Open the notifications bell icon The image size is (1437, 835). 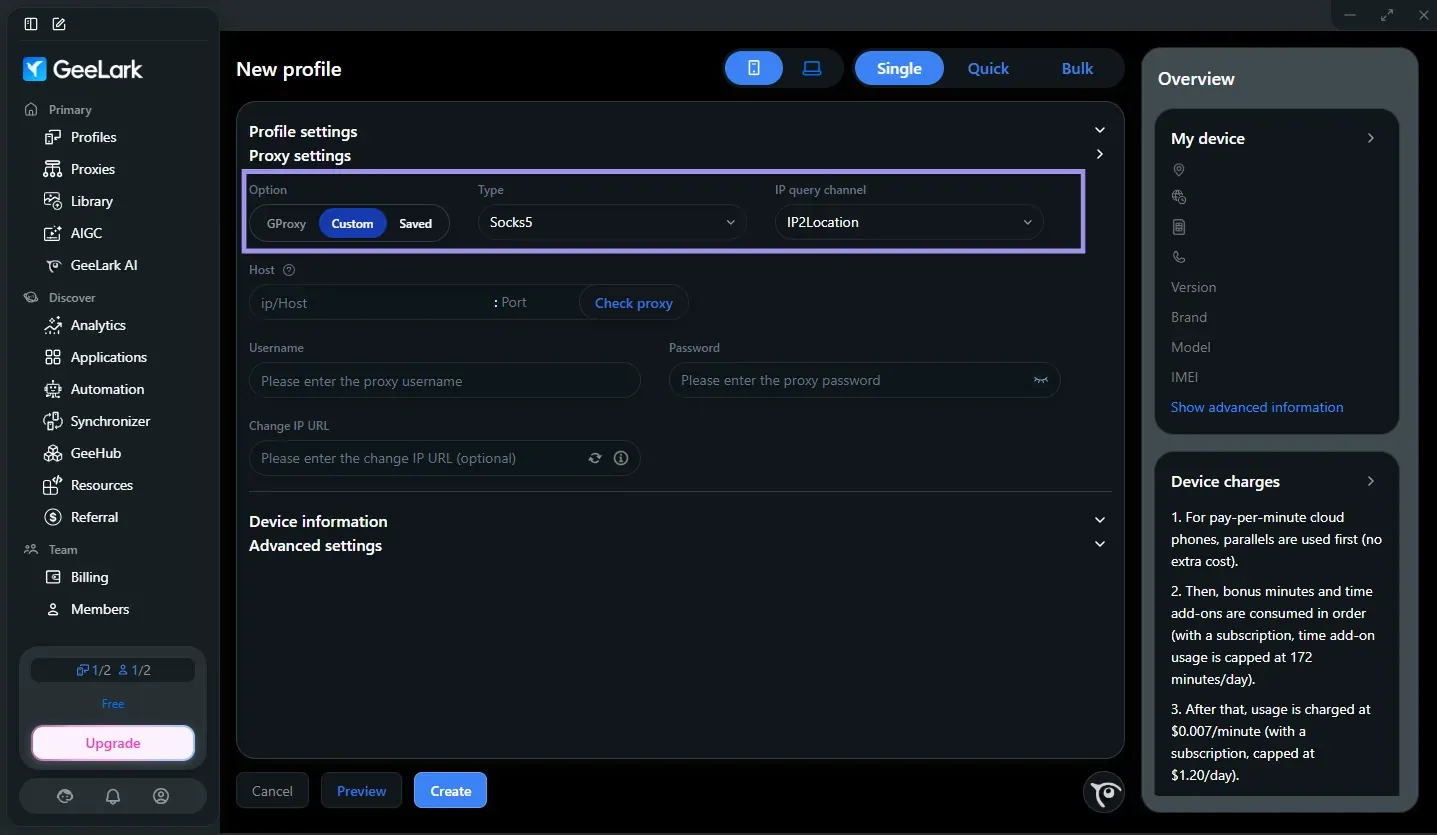pyautogui.click(x=113, y=796)
